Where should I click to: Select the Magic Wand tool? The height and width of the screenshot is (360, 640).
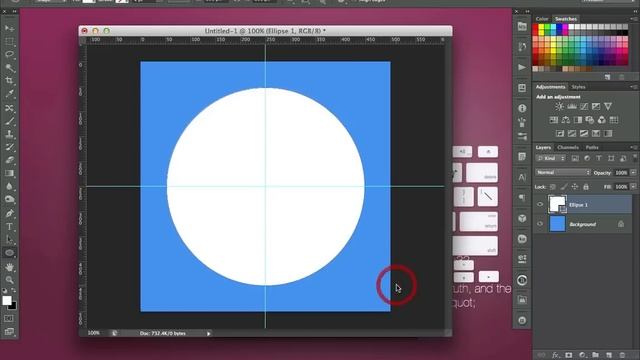pos(9,68)
